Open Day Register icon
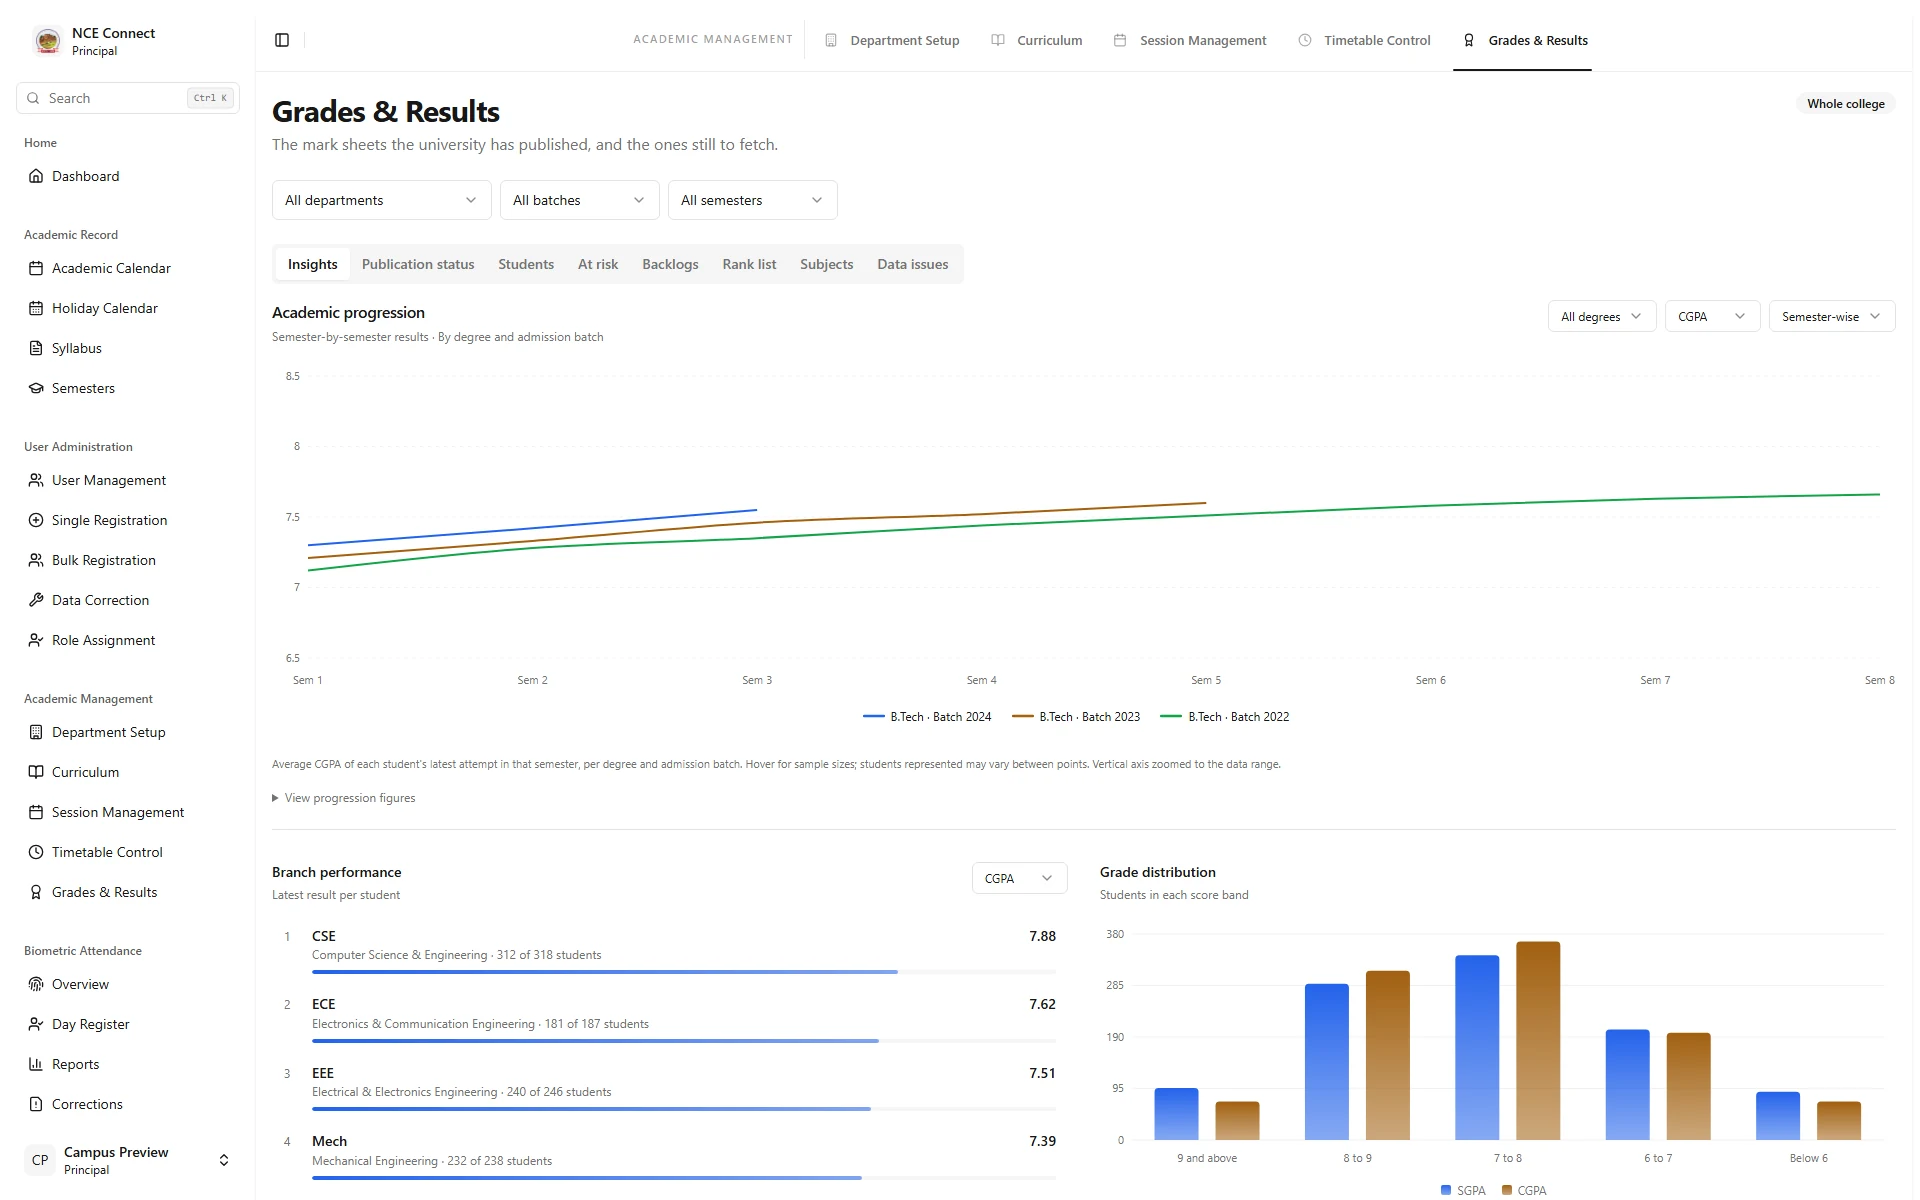The width and height of the screenshot is (1920, 1200). pyautogui.click(x=36, y=1024)
